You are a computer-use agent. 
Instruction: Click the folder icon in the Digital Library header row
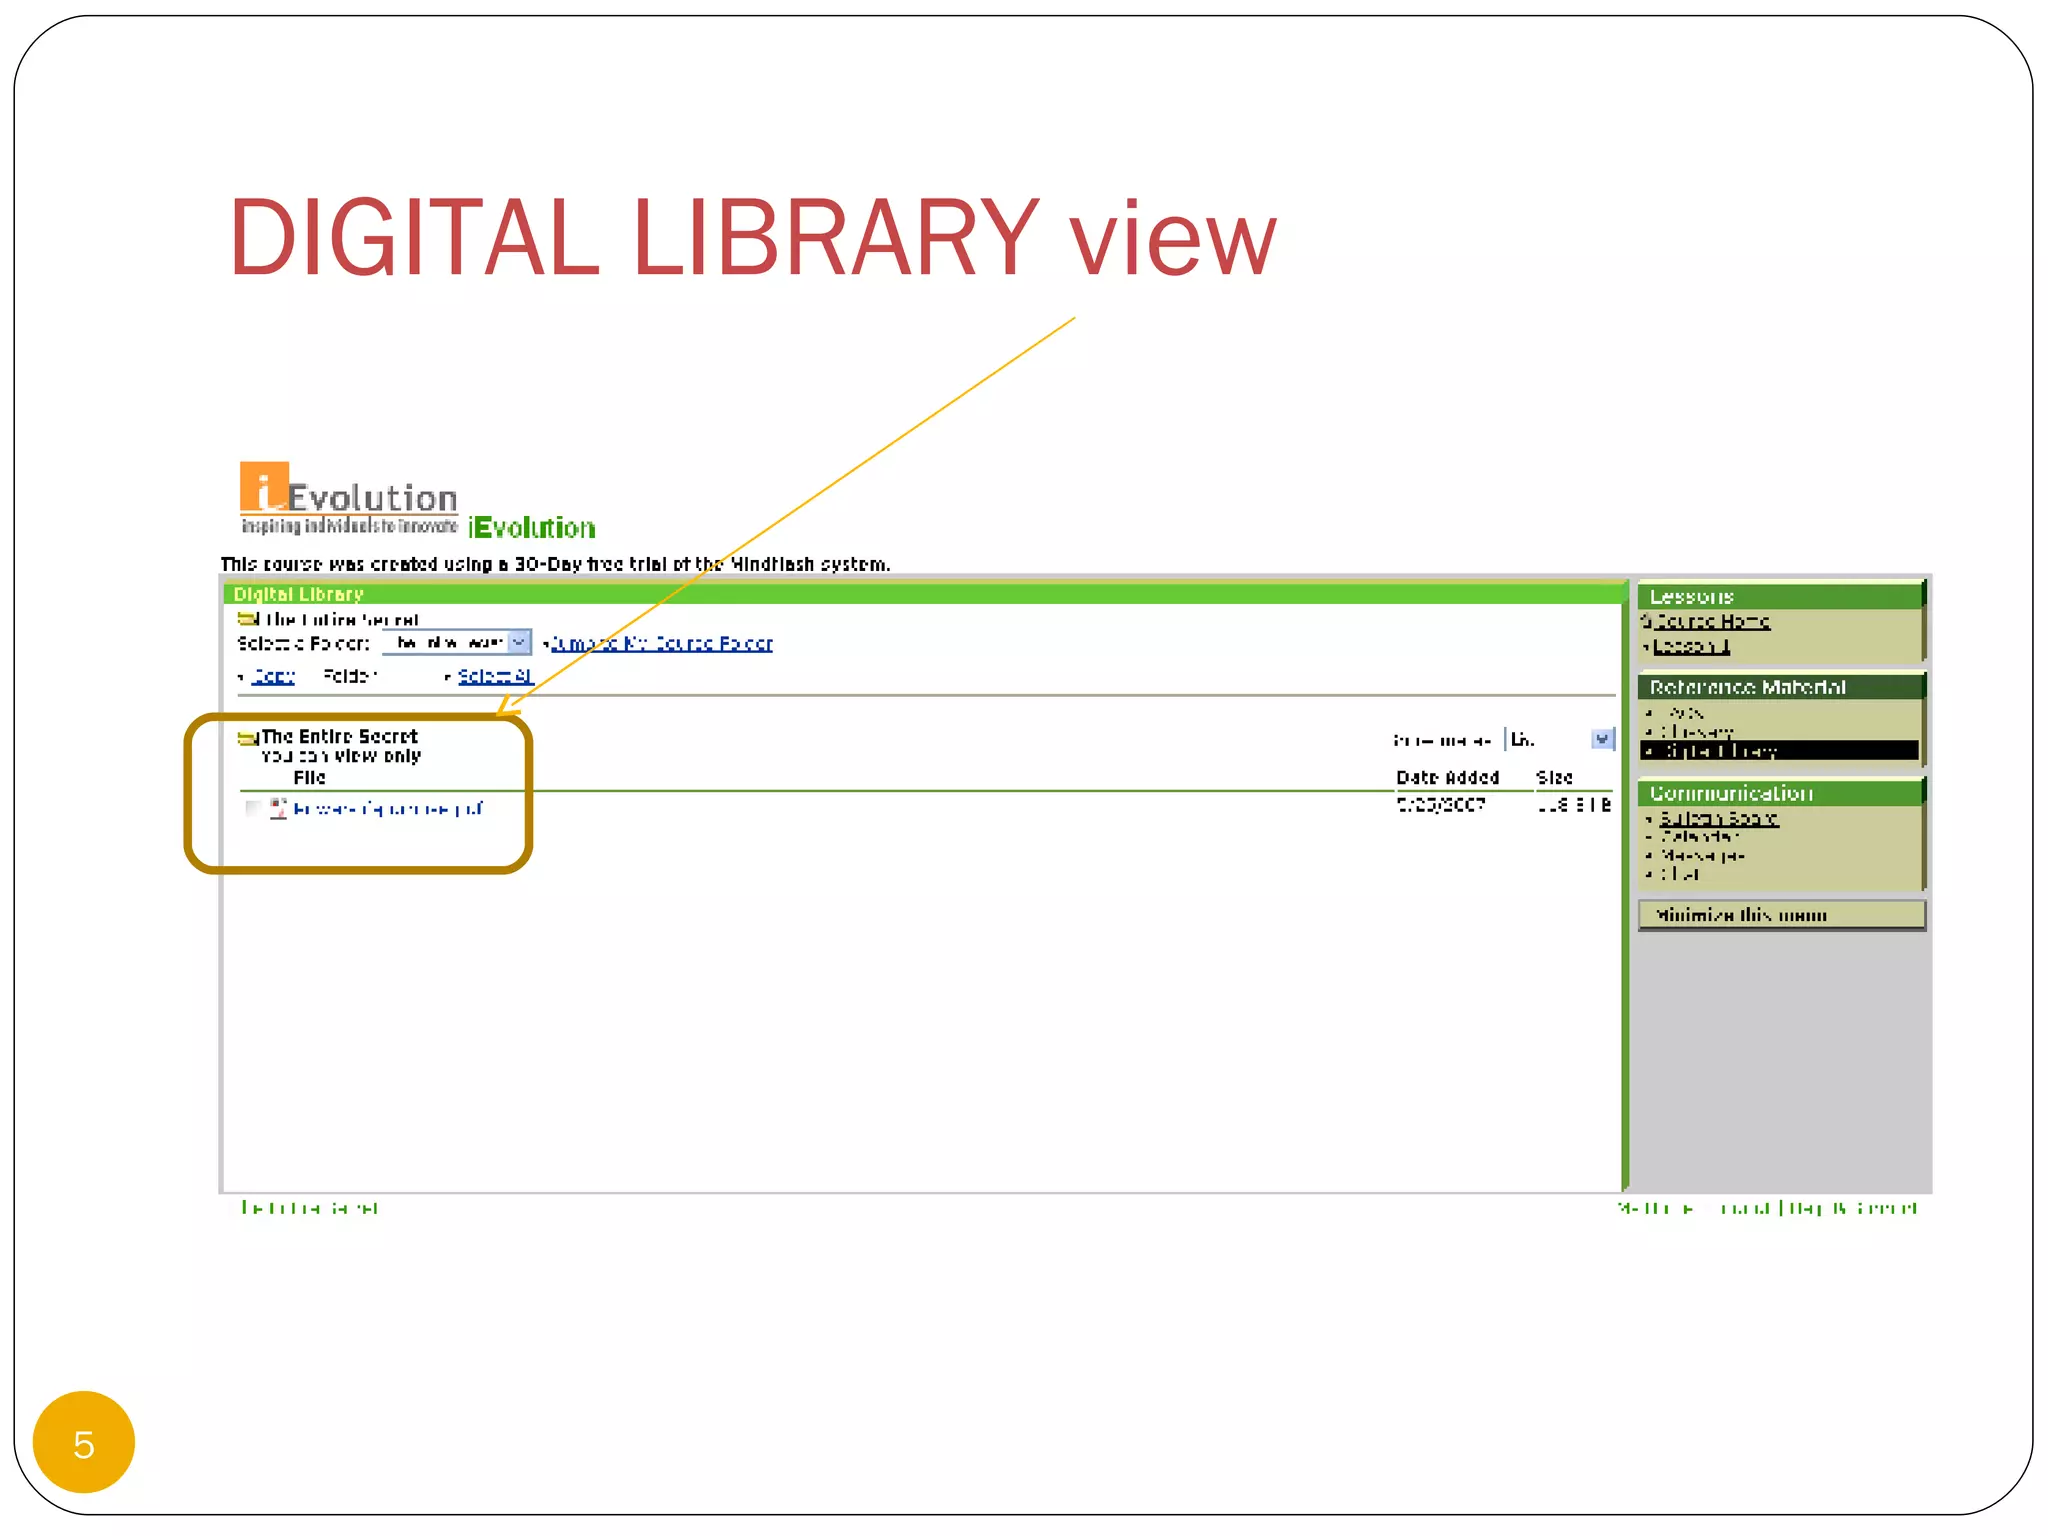248,620
